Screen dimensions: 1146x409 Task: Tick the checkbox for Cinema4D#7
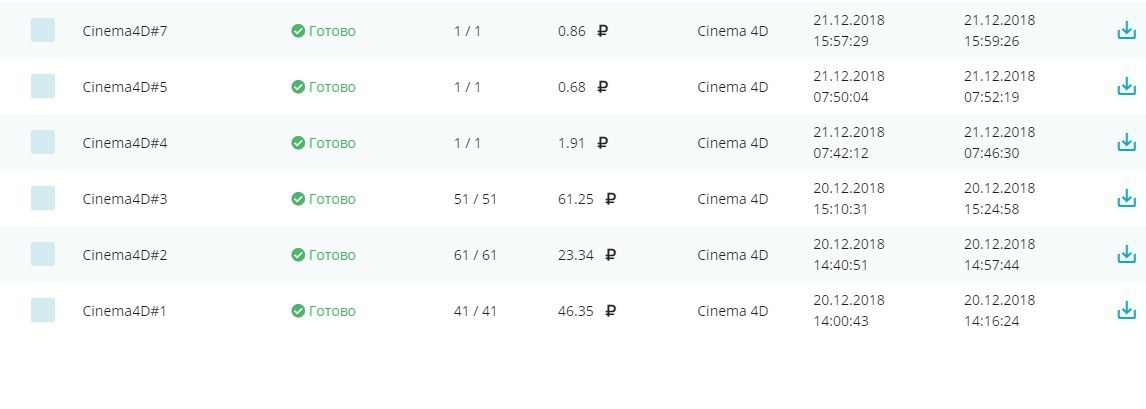[43, 30]
